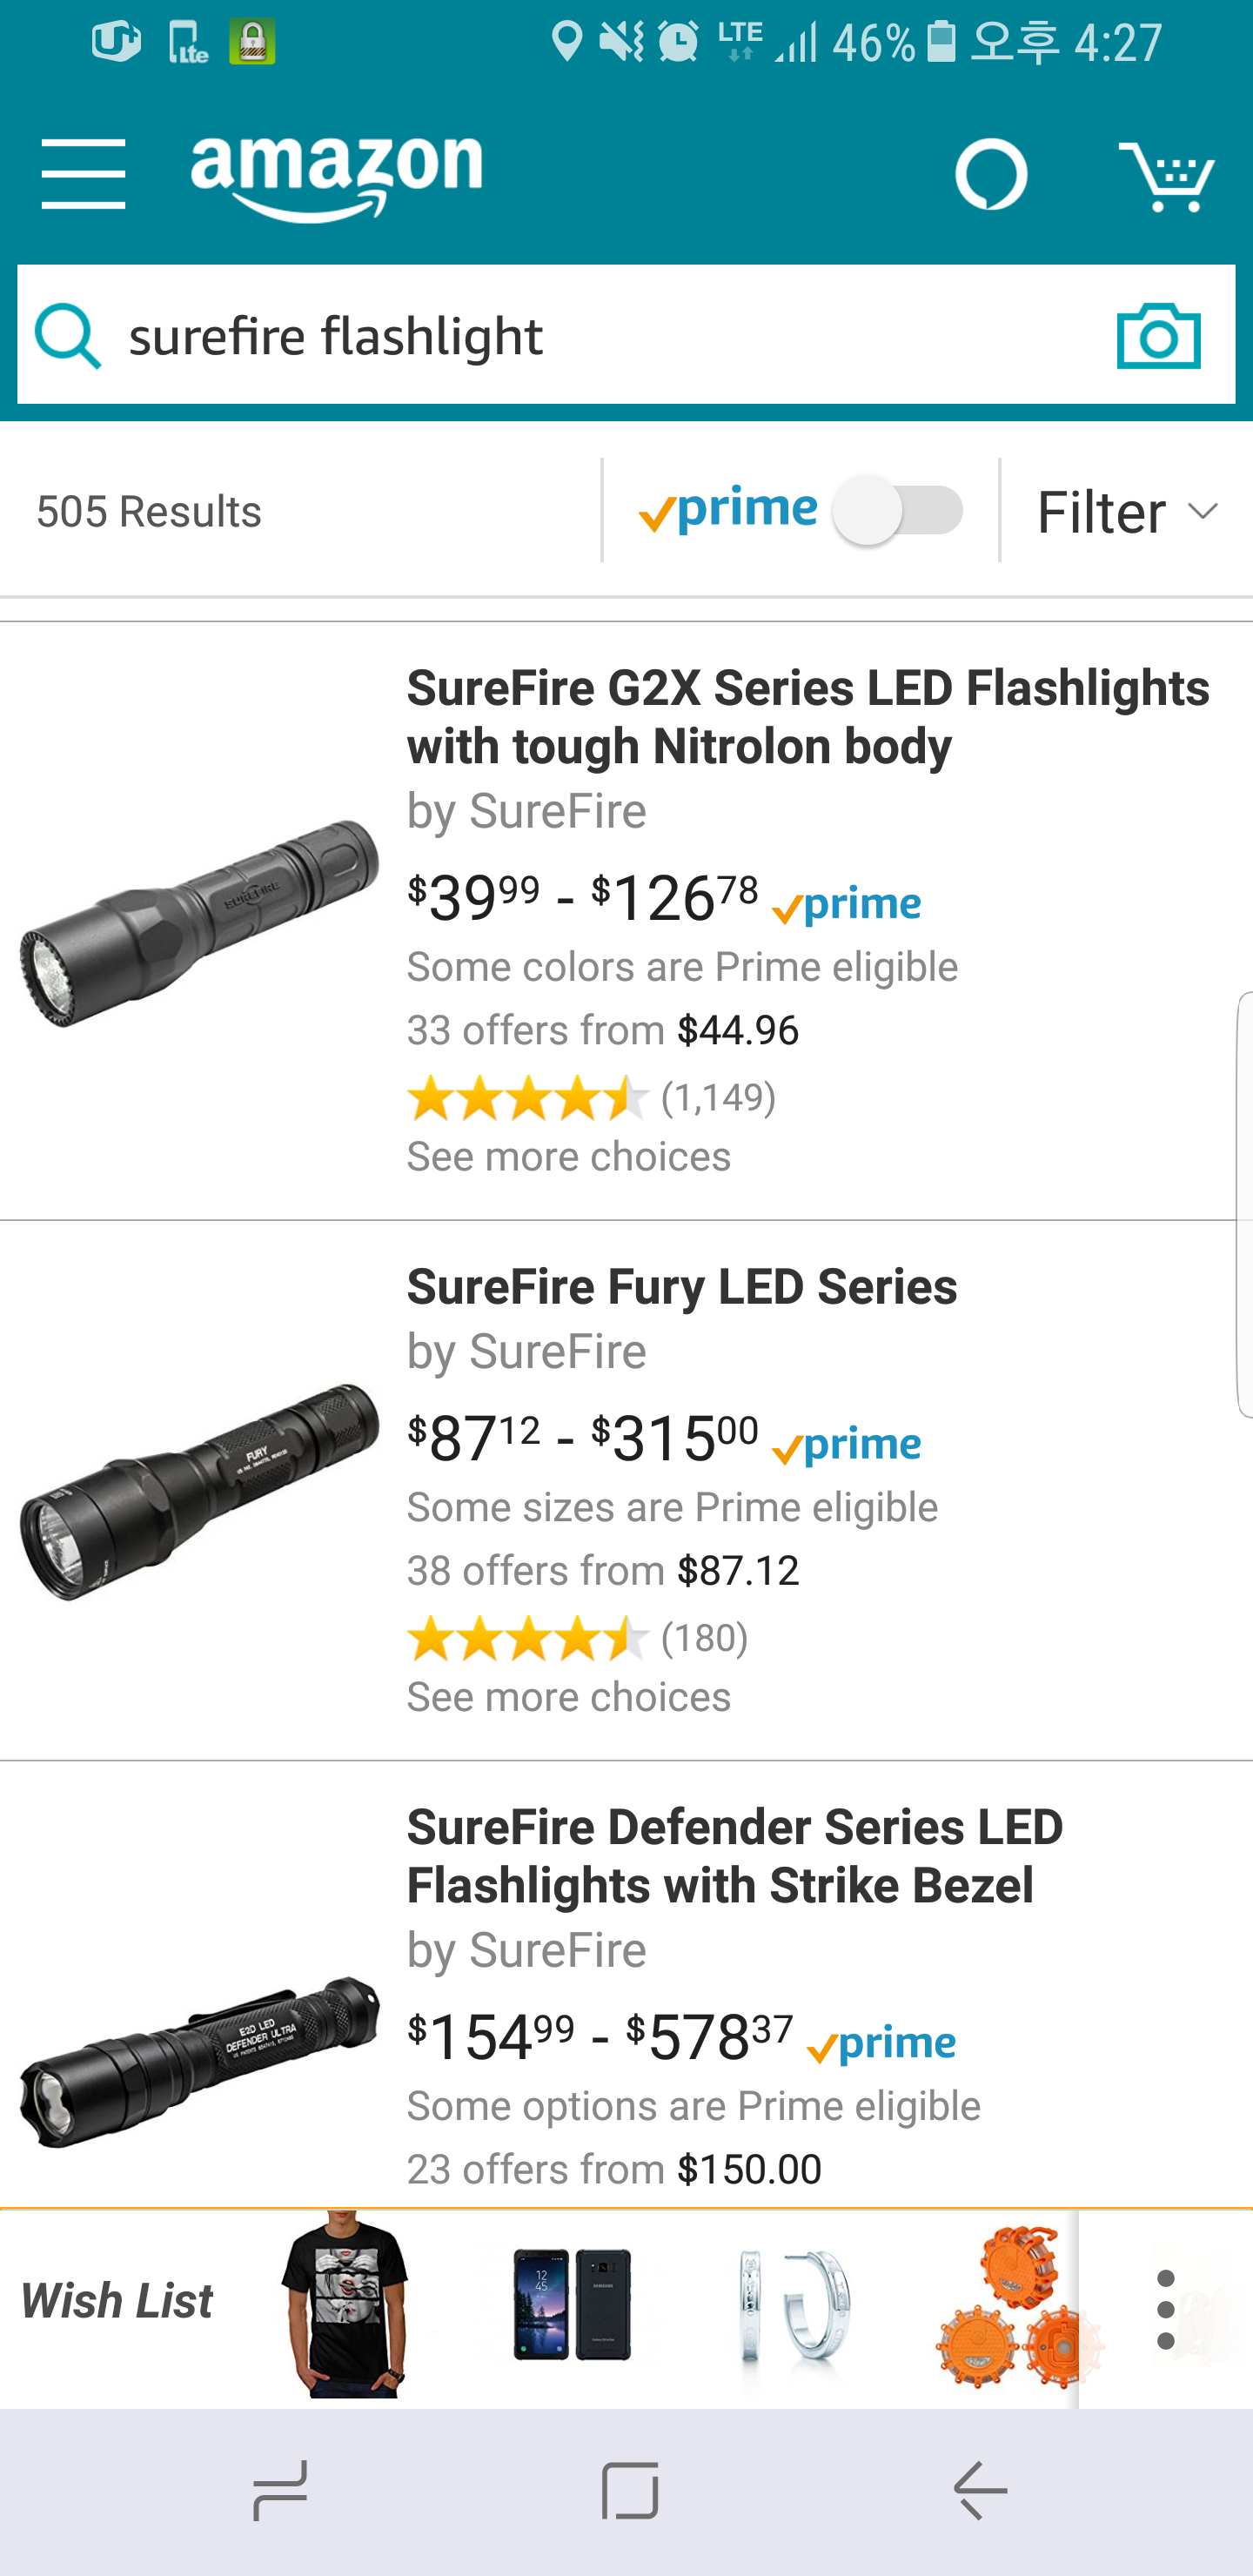1253x2576 pixels.
Task: Activate the Alexa voice assistant icon
Action: (x=990, y=175)
